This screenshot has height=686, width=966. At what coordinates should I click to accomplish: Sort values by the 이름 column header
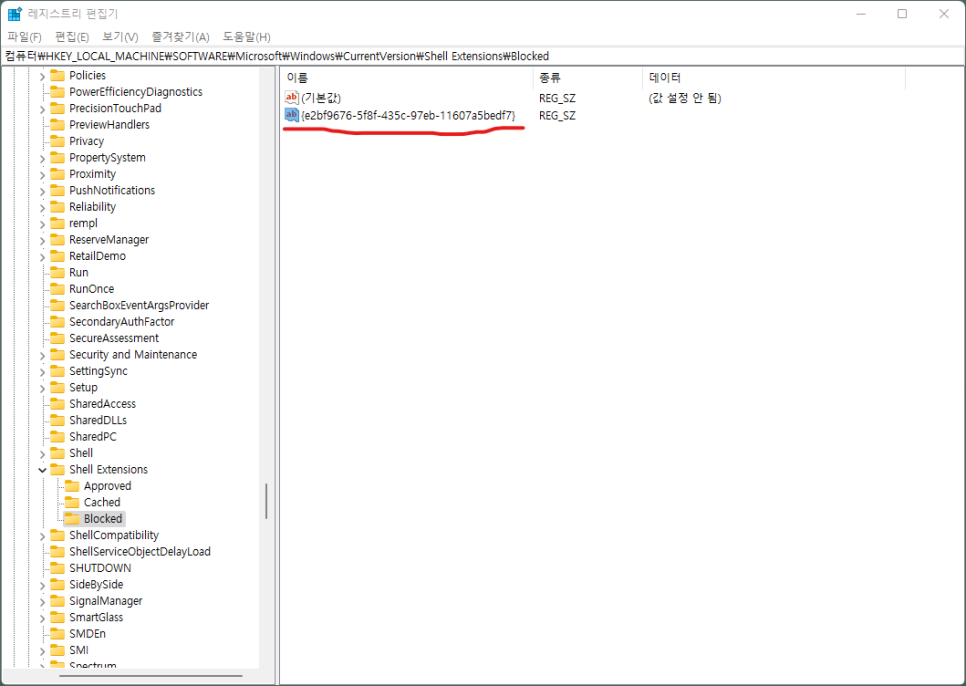[407, 78]
